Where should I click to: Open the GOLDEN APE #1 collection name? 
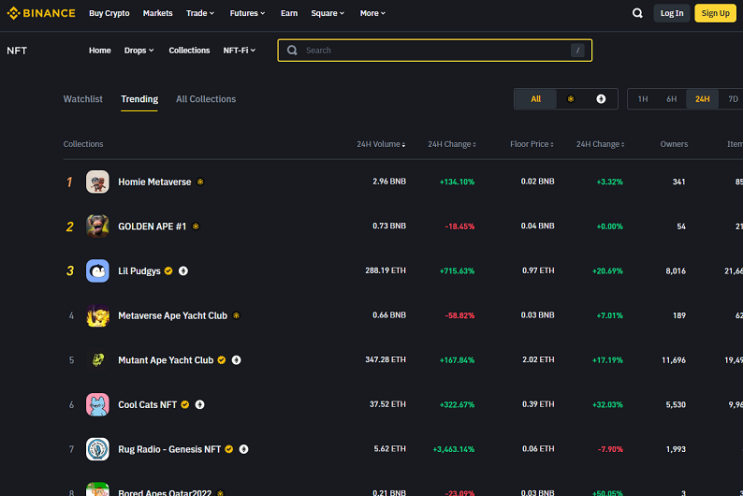[x=152, y=226]
